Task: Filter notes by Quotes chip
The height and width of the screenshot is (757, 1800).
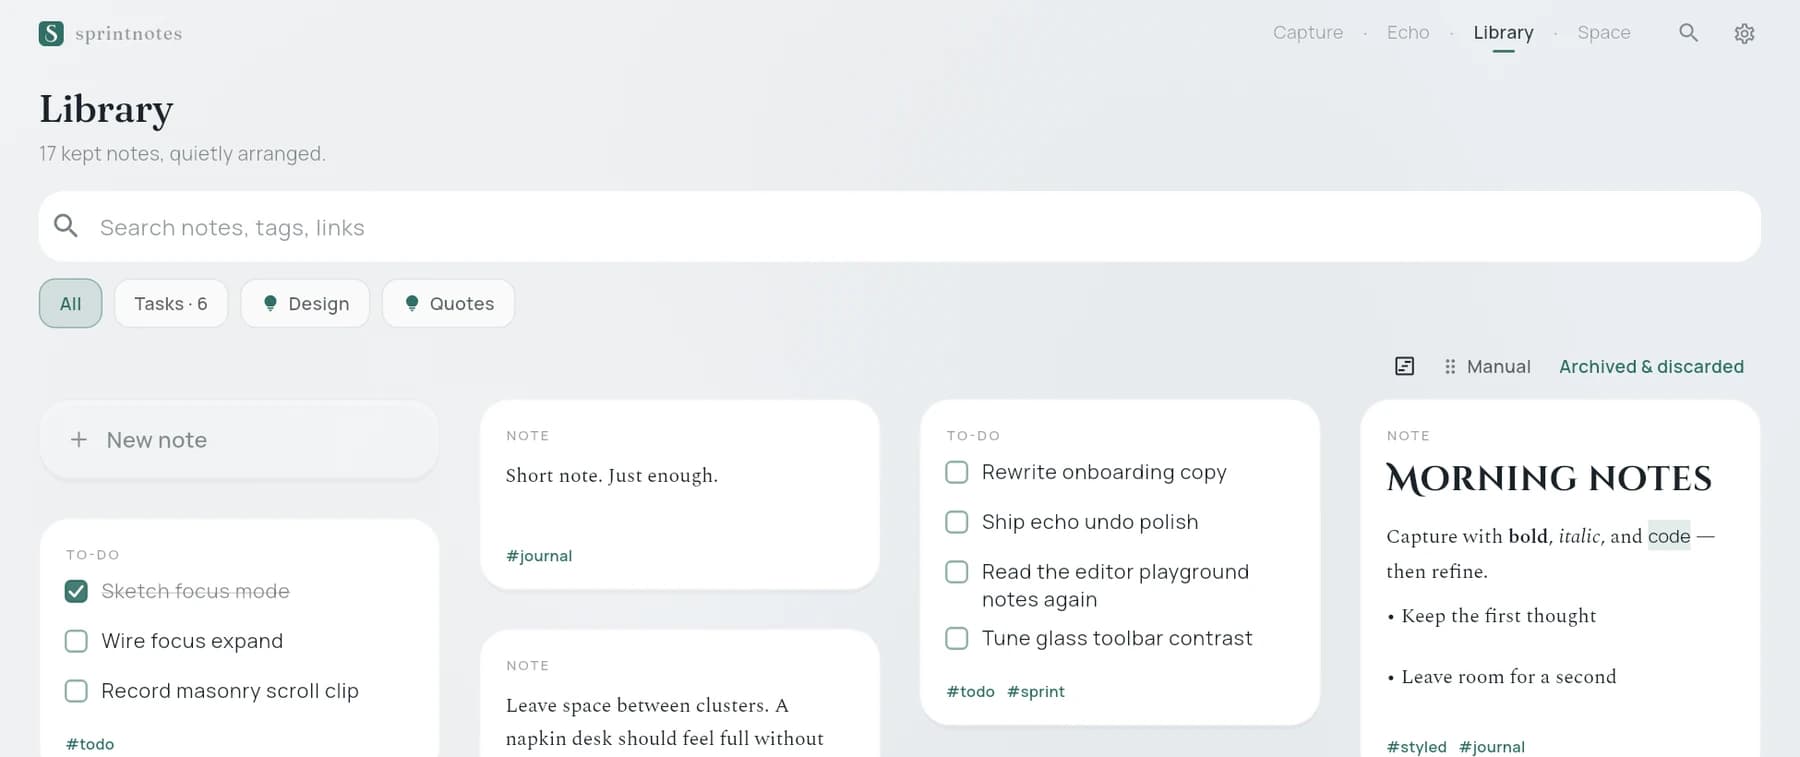Action: (x=448, y=303)
